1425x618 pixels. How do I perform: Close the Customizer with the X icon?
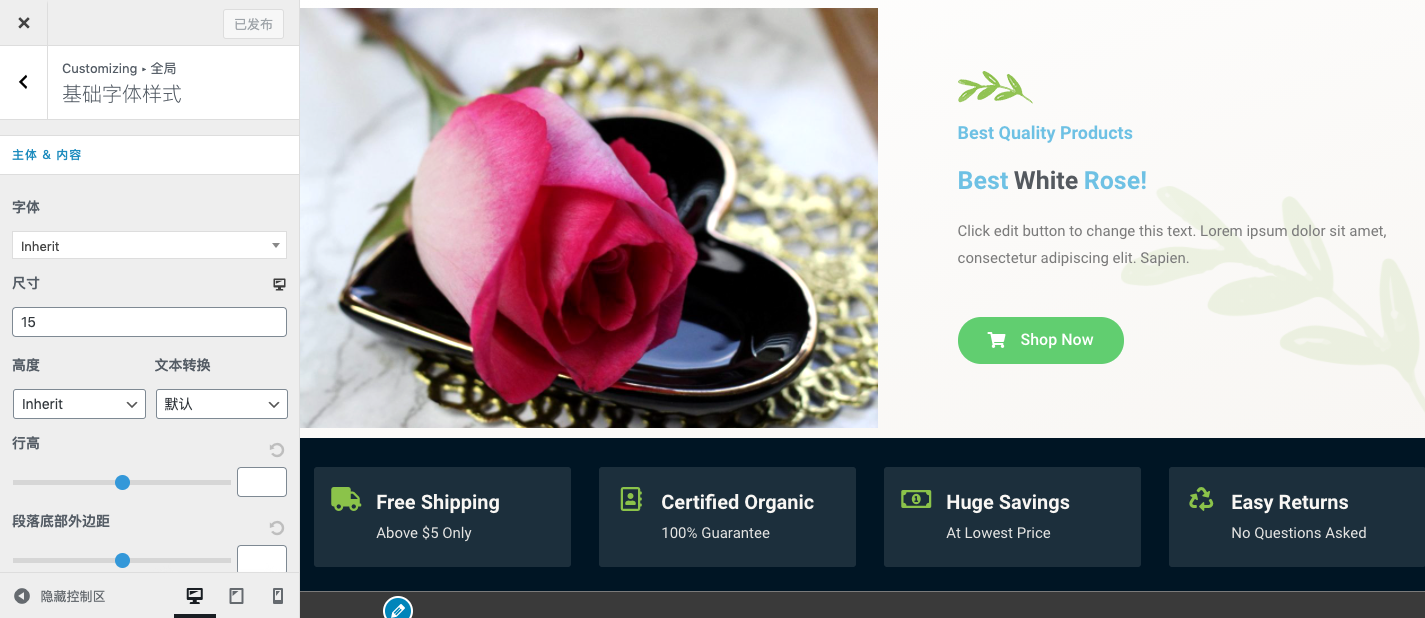24,23
